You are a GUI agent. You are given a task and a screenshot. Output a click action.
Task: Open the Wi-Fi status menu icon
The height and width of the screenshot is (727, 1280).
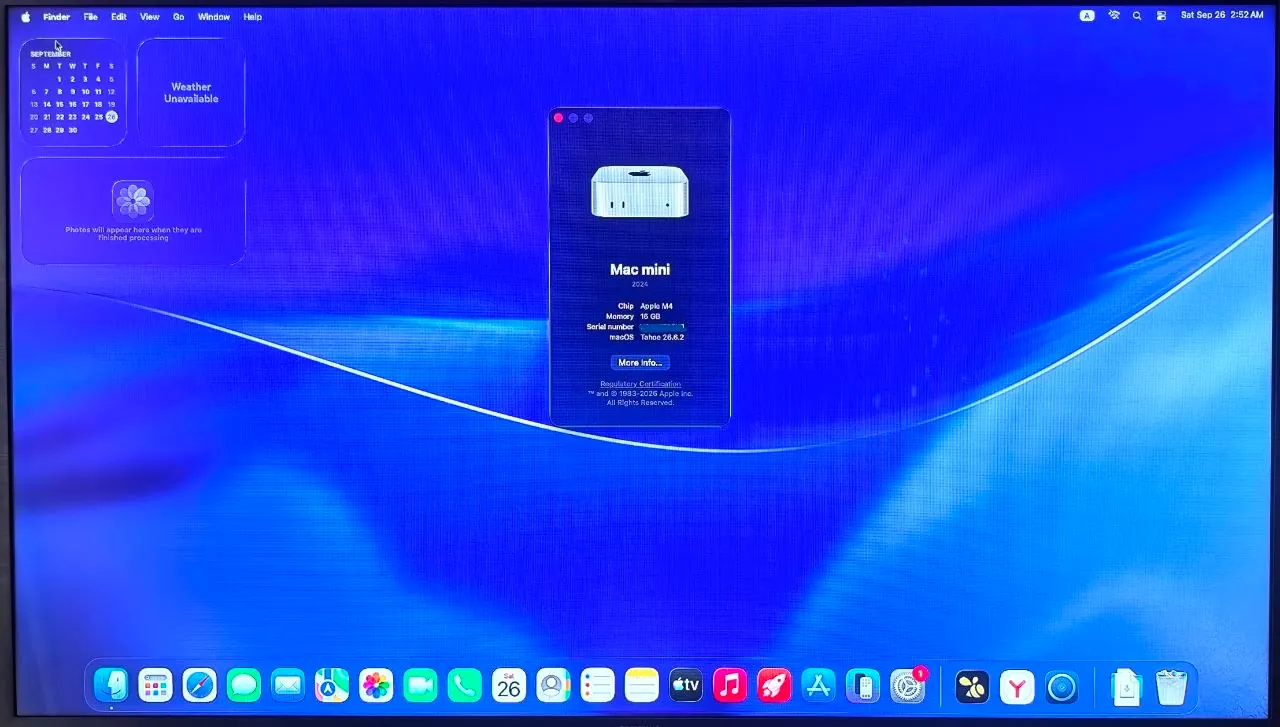1114,15
